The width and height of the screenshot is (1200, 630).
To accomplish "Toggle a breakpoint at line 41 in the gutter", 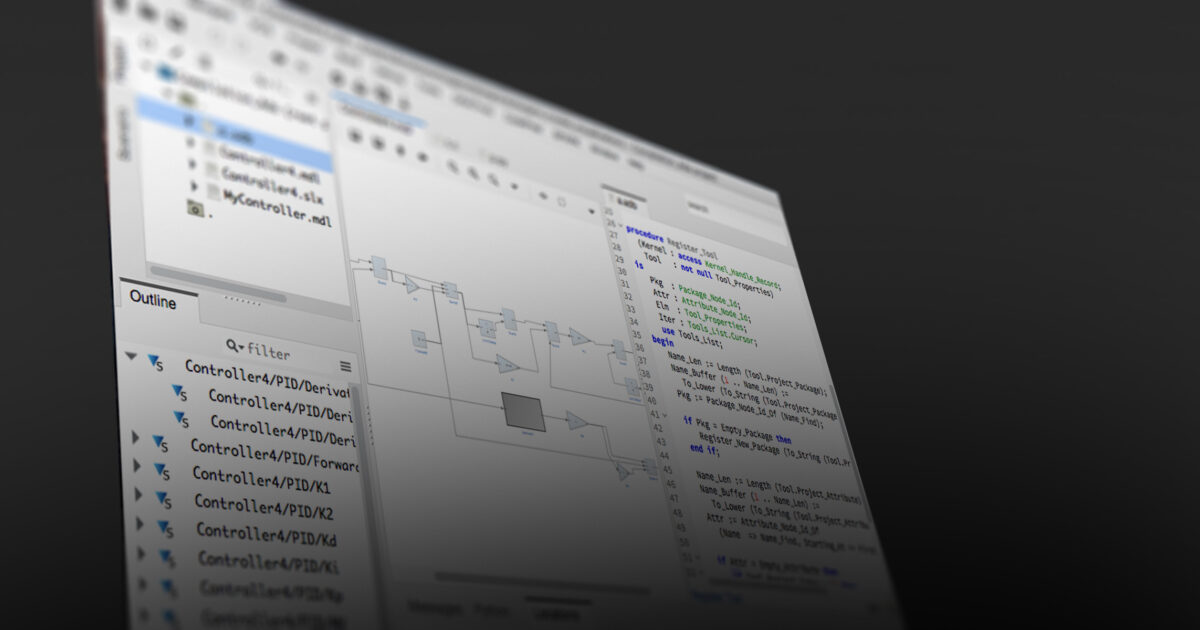I will [x=648, y=412].
